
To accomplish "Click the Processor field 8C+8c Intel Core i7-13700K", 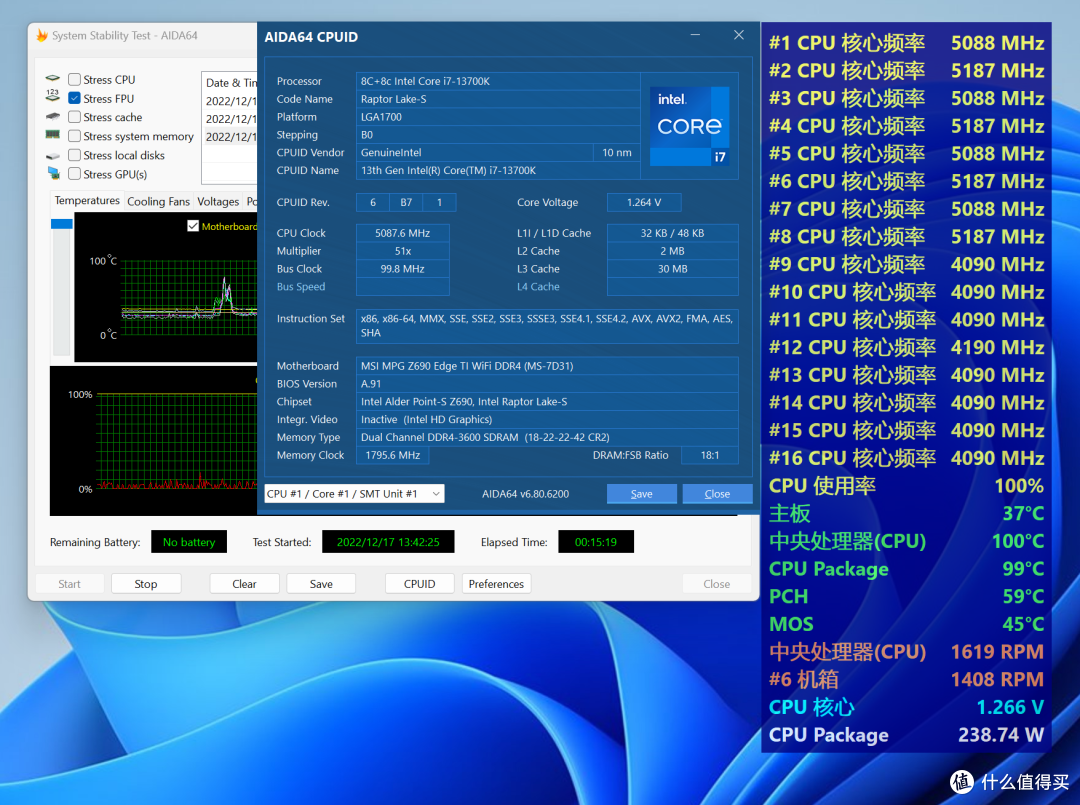I will [x=498, y=81].
